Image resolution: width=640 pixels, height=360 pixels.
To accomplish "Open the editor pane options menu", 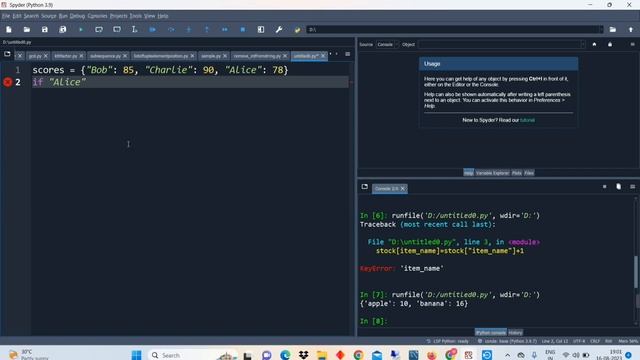I will click(x=347, y=54).
